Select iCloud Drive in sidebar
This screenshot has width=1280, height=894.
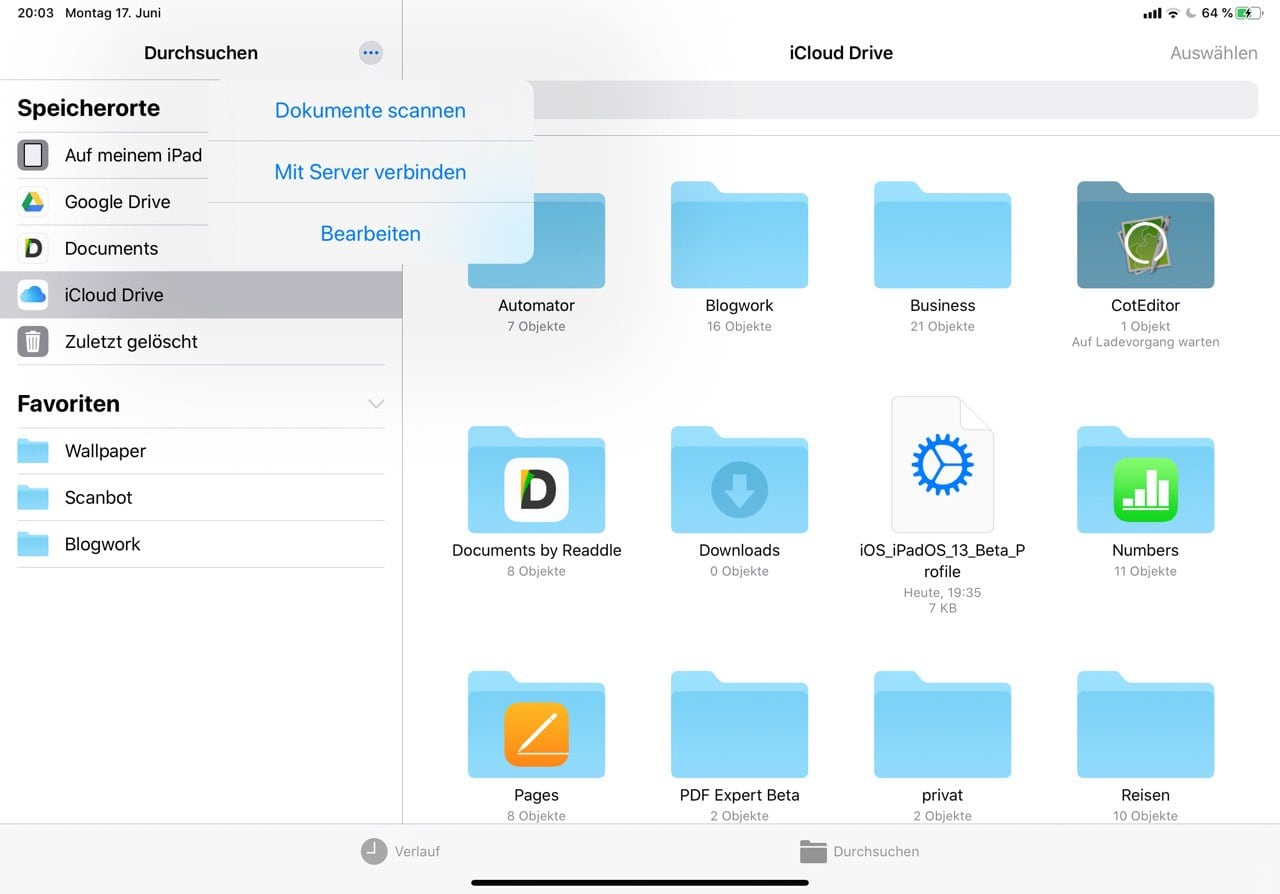(x=200, y=295)
